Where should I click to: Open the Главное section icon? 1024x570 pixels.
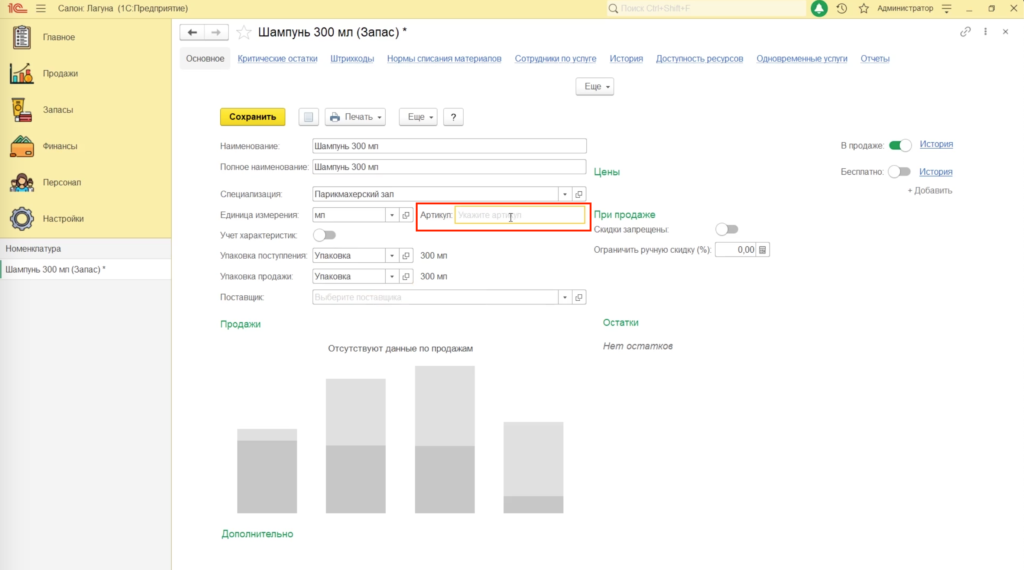click(22, 37)
